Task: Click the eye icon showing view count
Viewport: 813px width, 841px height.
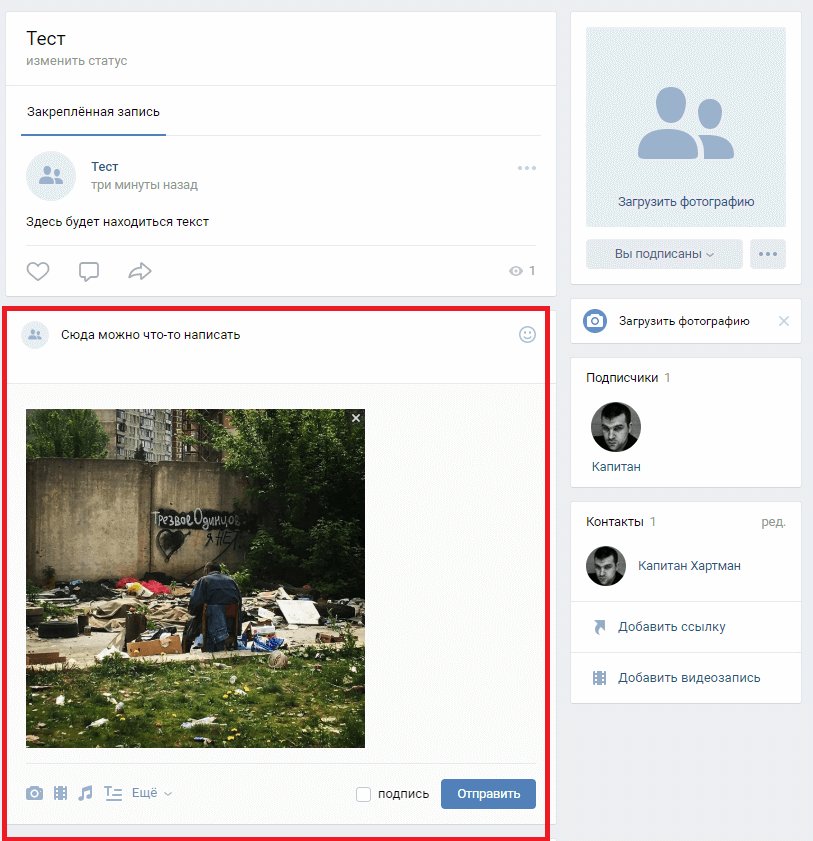Action: (x=517, y=271)
